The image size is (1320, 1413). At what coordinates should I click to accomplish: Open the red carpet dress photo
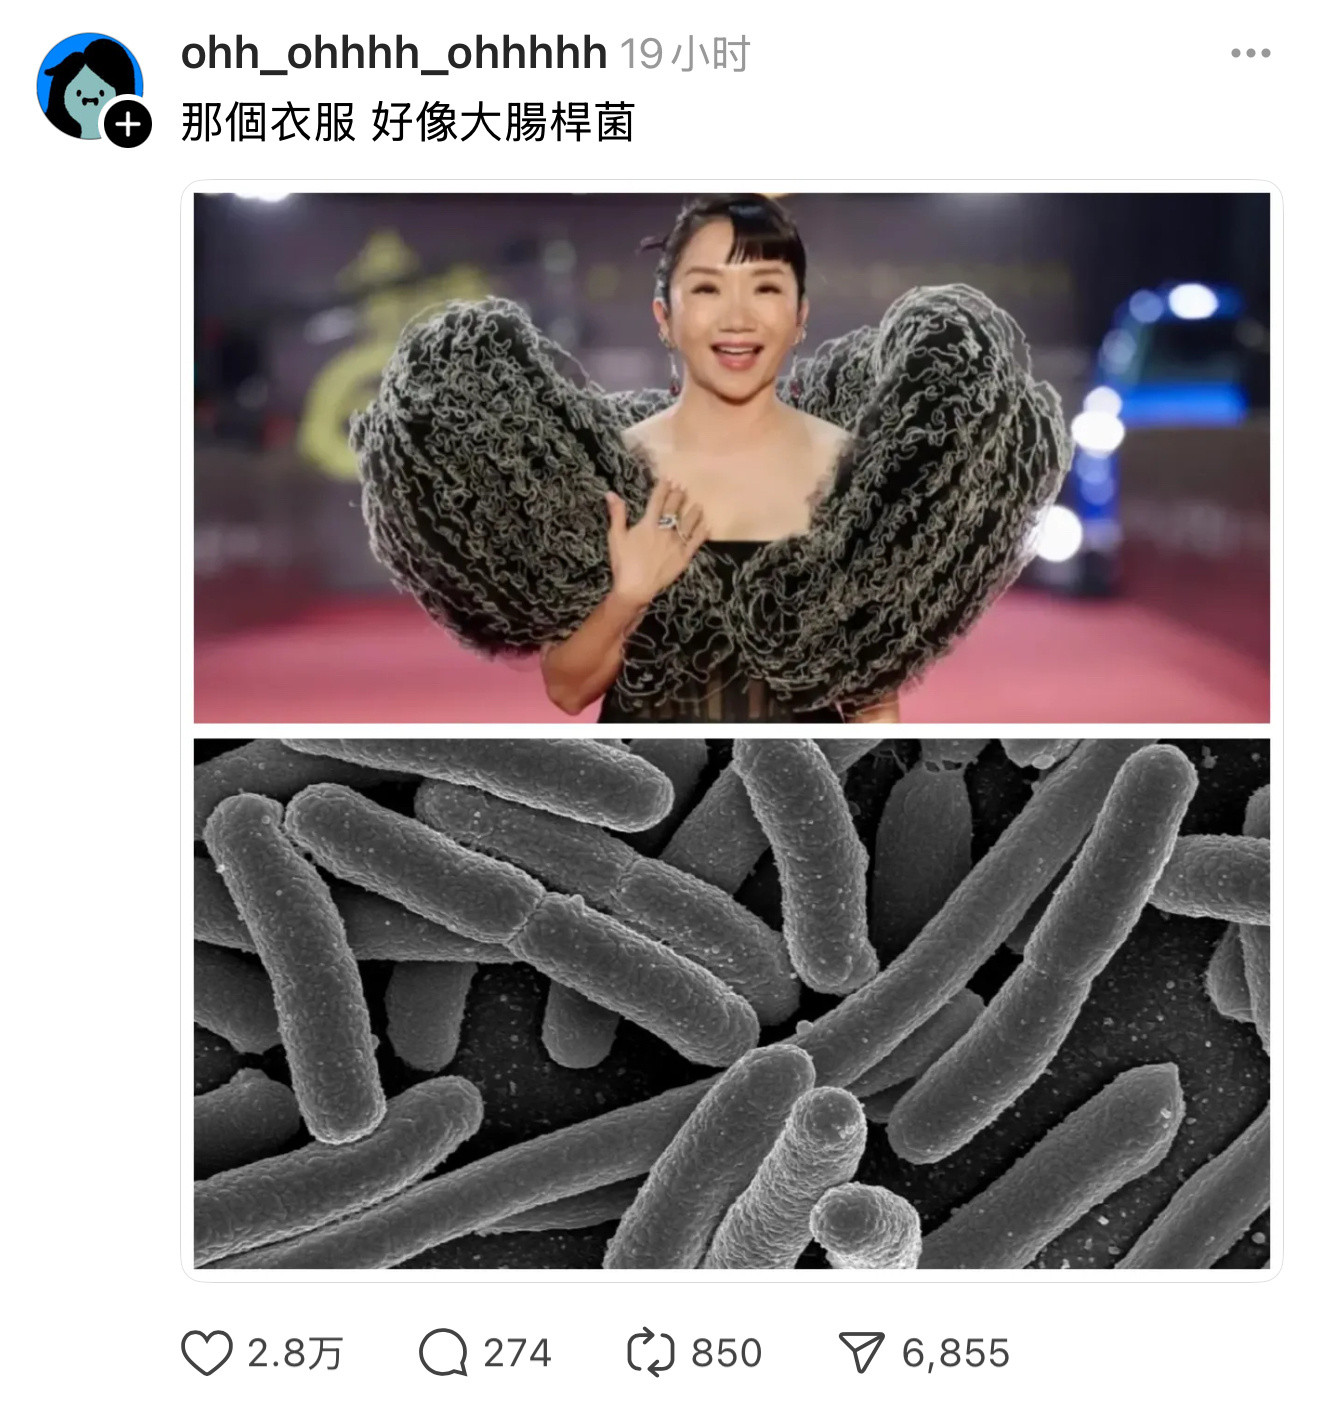(x=731, y=457)
